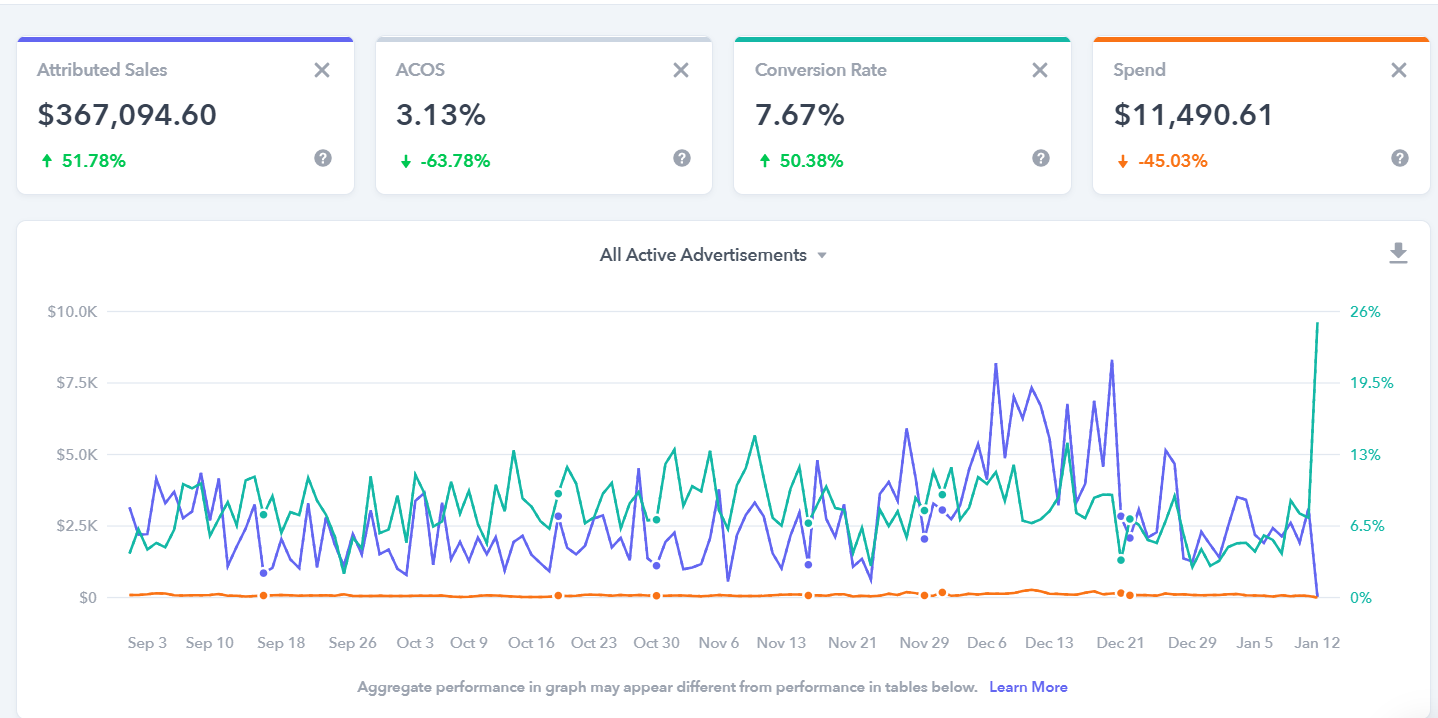Dismiss the Conversion Rate card
The width and height of the screenshot is (1438, 718).
[x=1040, y=70]
